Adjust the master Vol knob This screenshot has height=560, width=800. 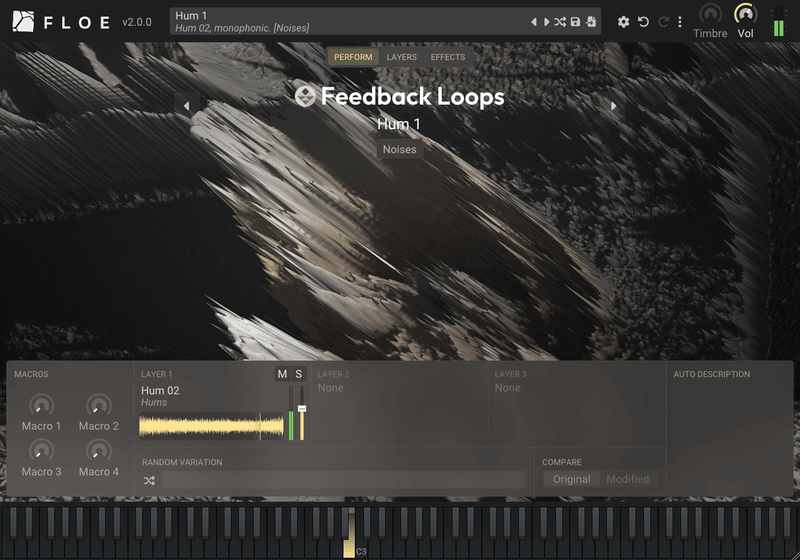745,14
